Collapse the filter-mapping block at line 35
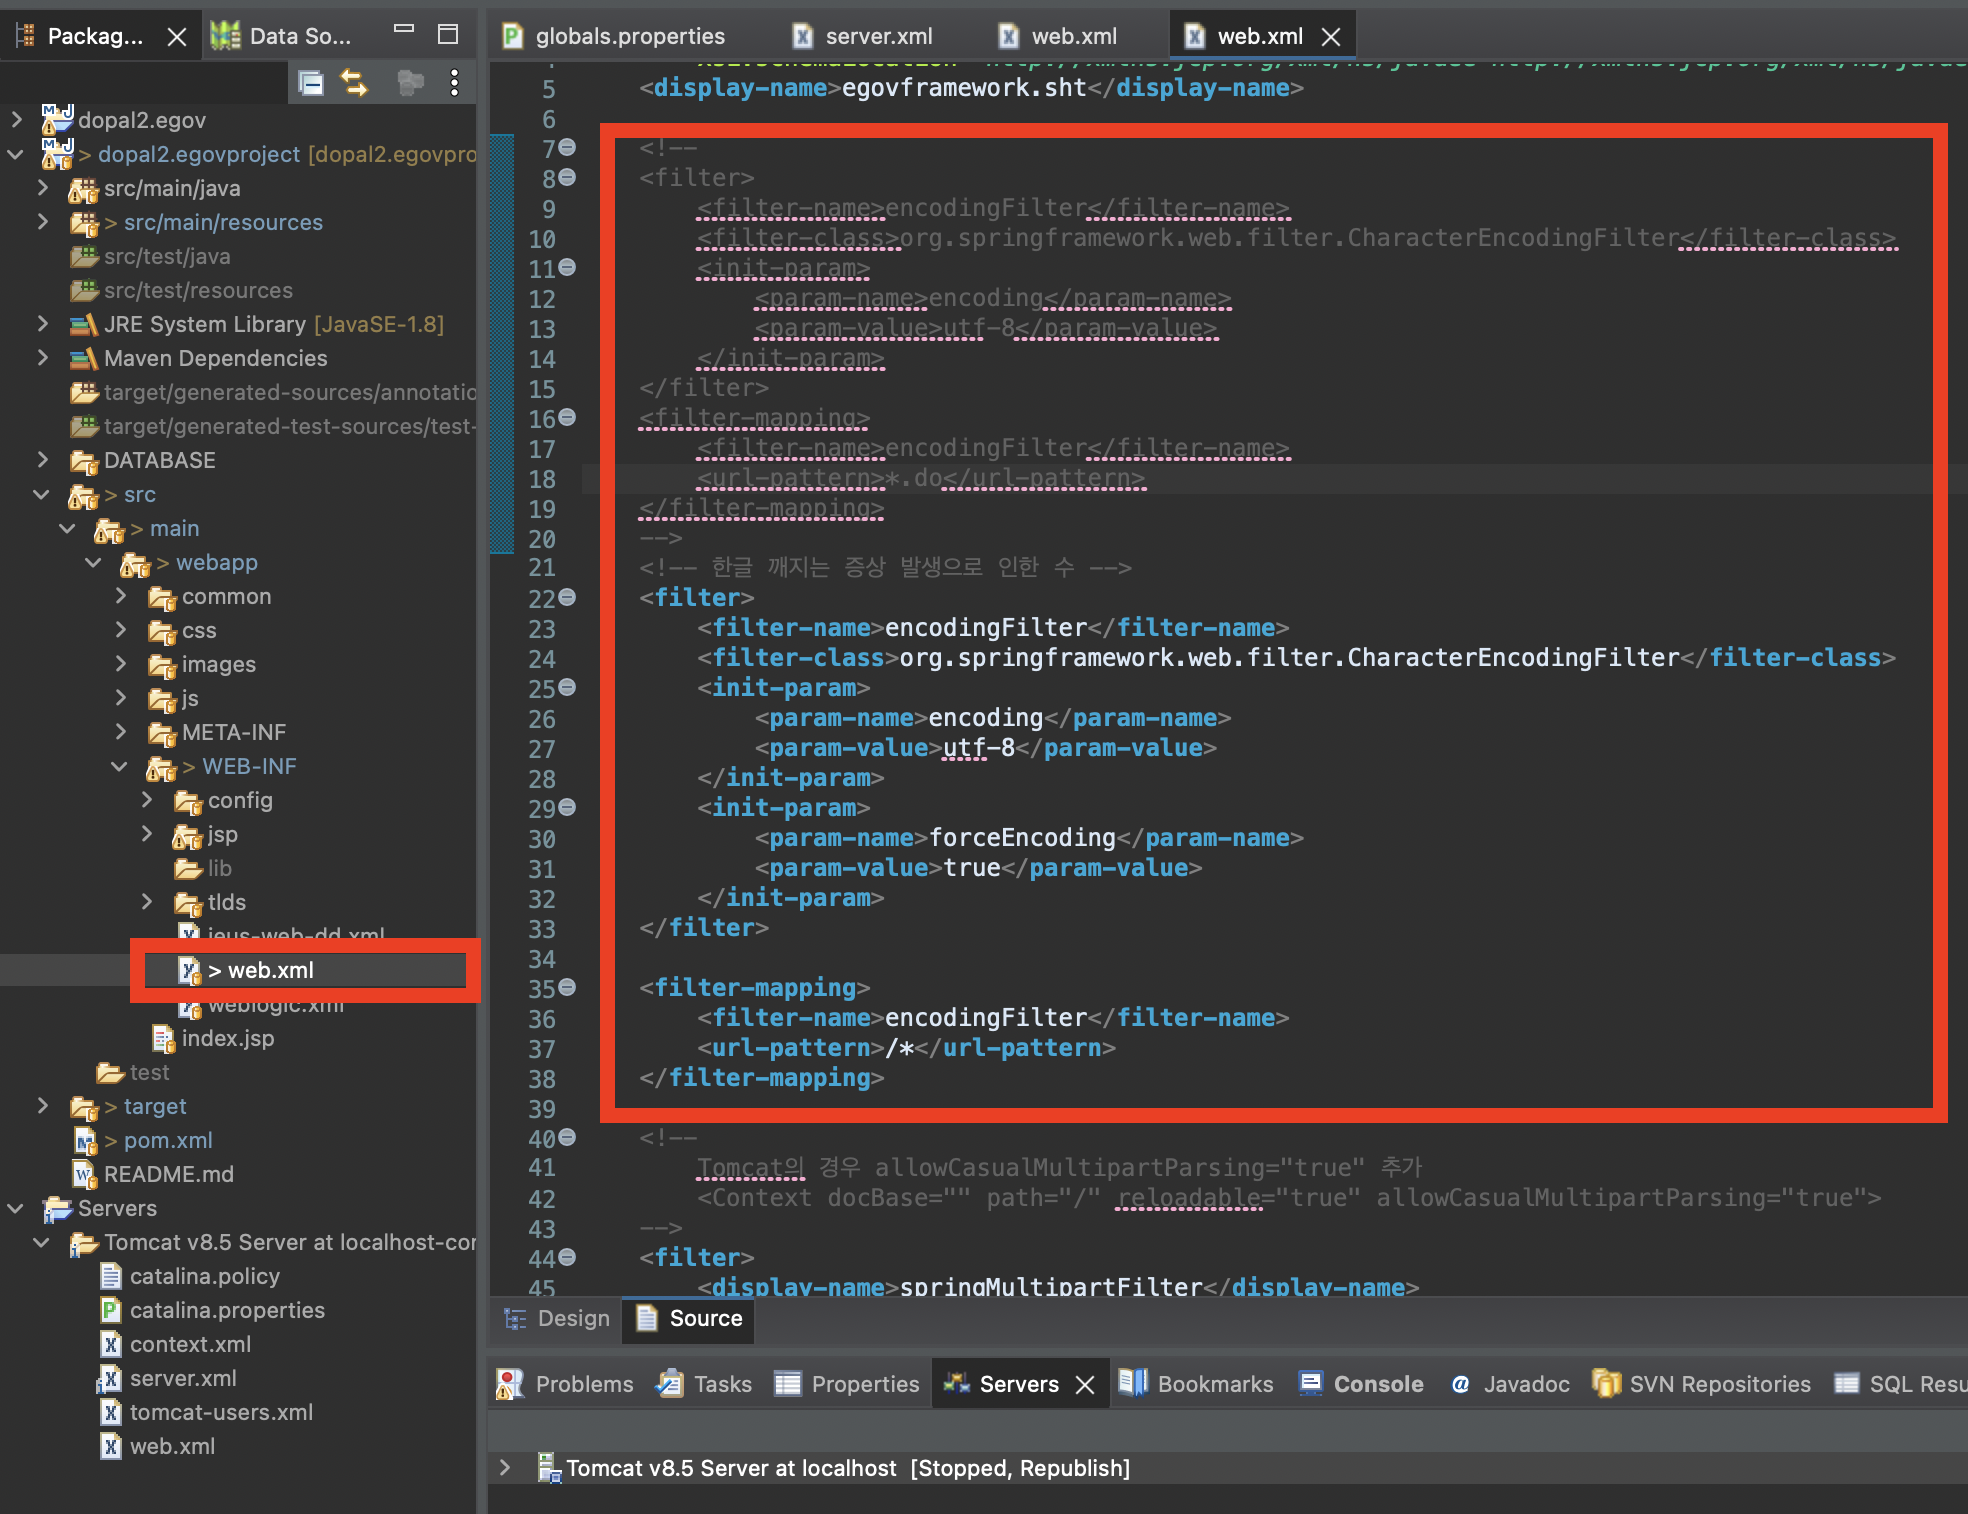This screenshot has width=1968, height=1514. [x=567, y=987]
